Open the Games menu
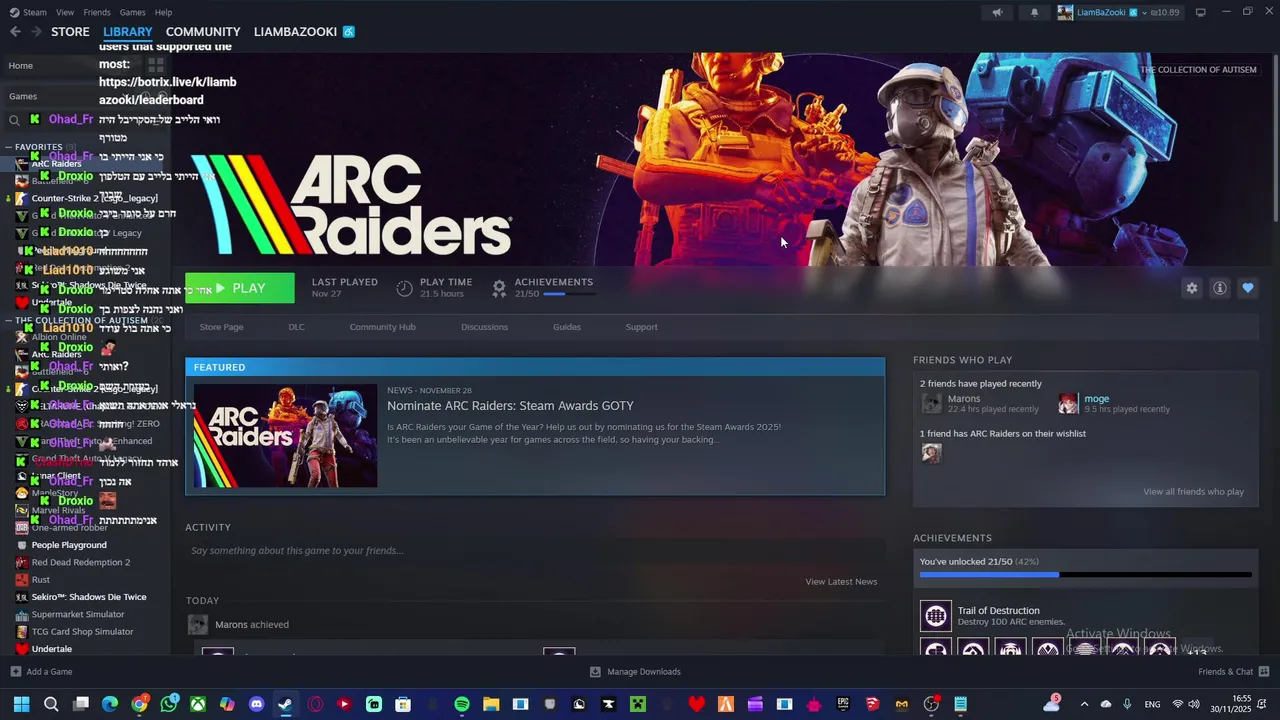This screenshot has height=720, width=1280. coord(132,12)
